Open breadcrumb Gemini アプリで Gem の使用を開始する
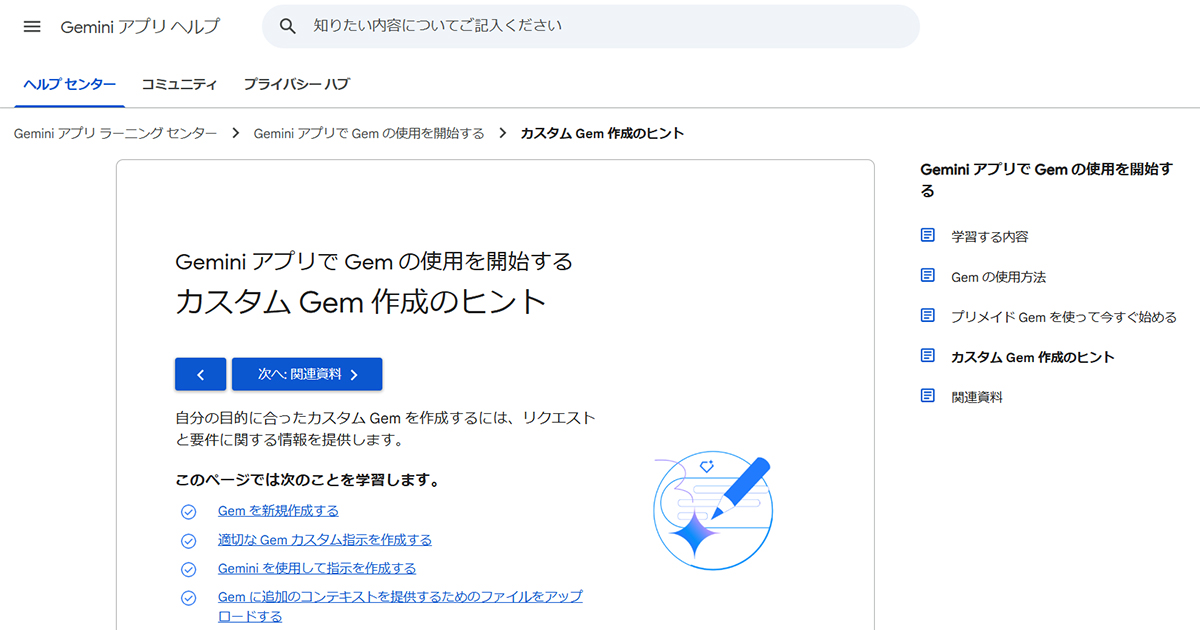The width and height of the screenshot is (1200, 630). [x=369, y=133]
